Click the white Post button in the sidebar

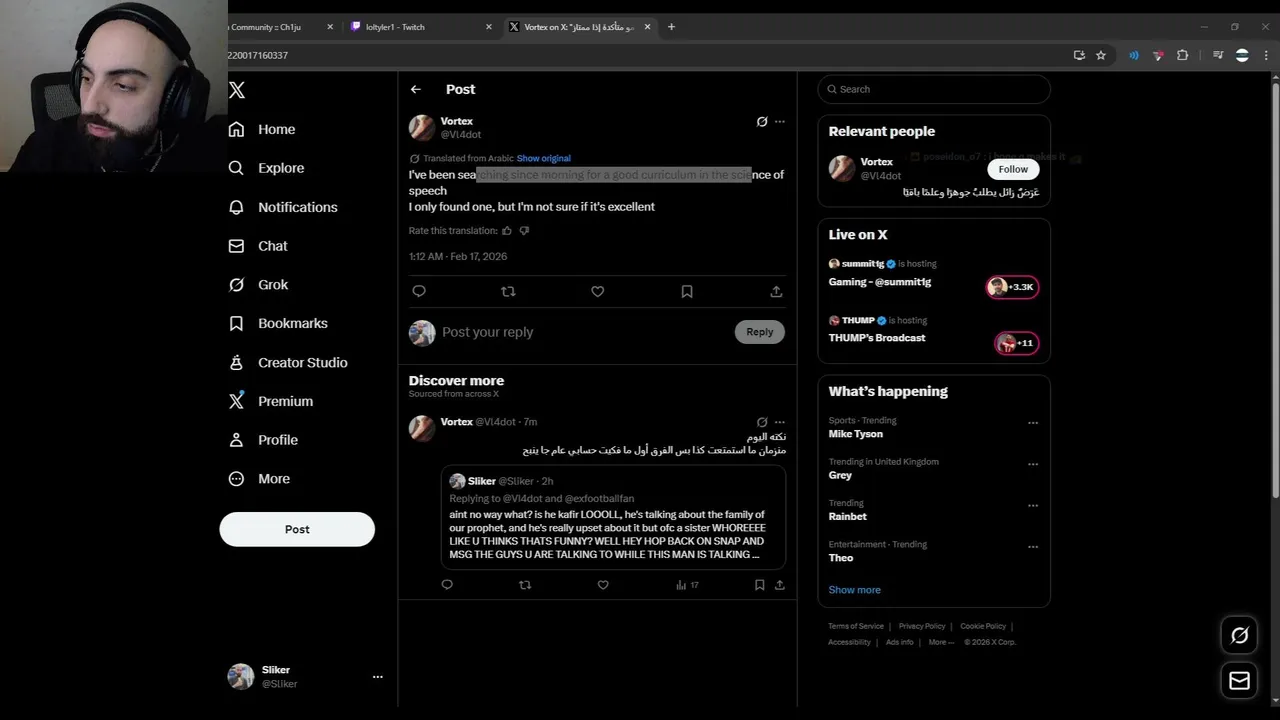(x=297, y=529)
